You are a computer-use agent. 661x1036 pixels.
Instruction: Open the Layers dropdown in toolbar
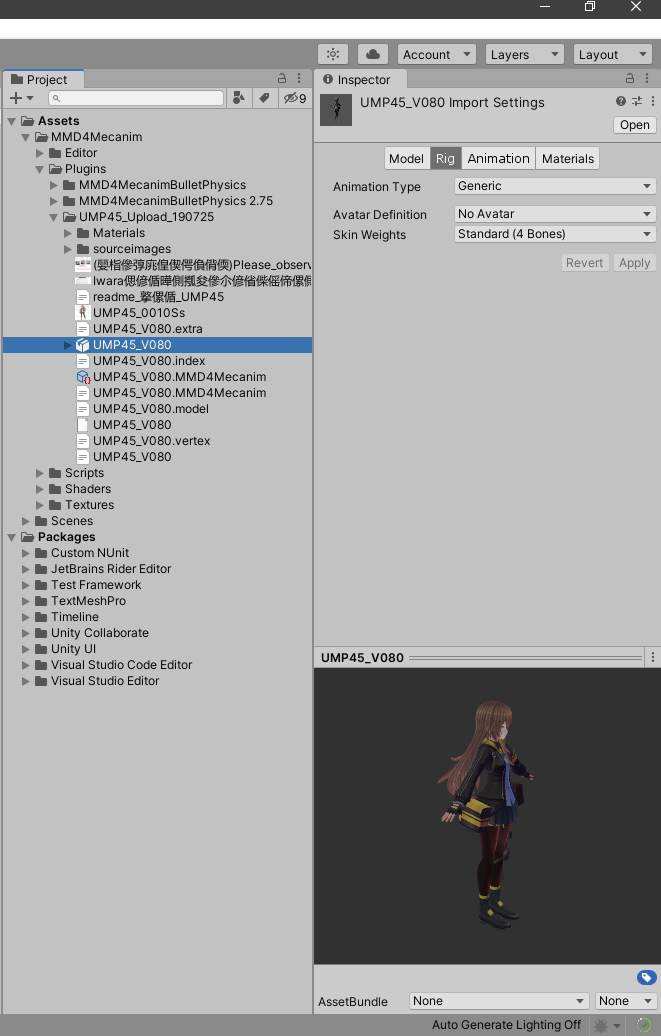click(524, 55)
